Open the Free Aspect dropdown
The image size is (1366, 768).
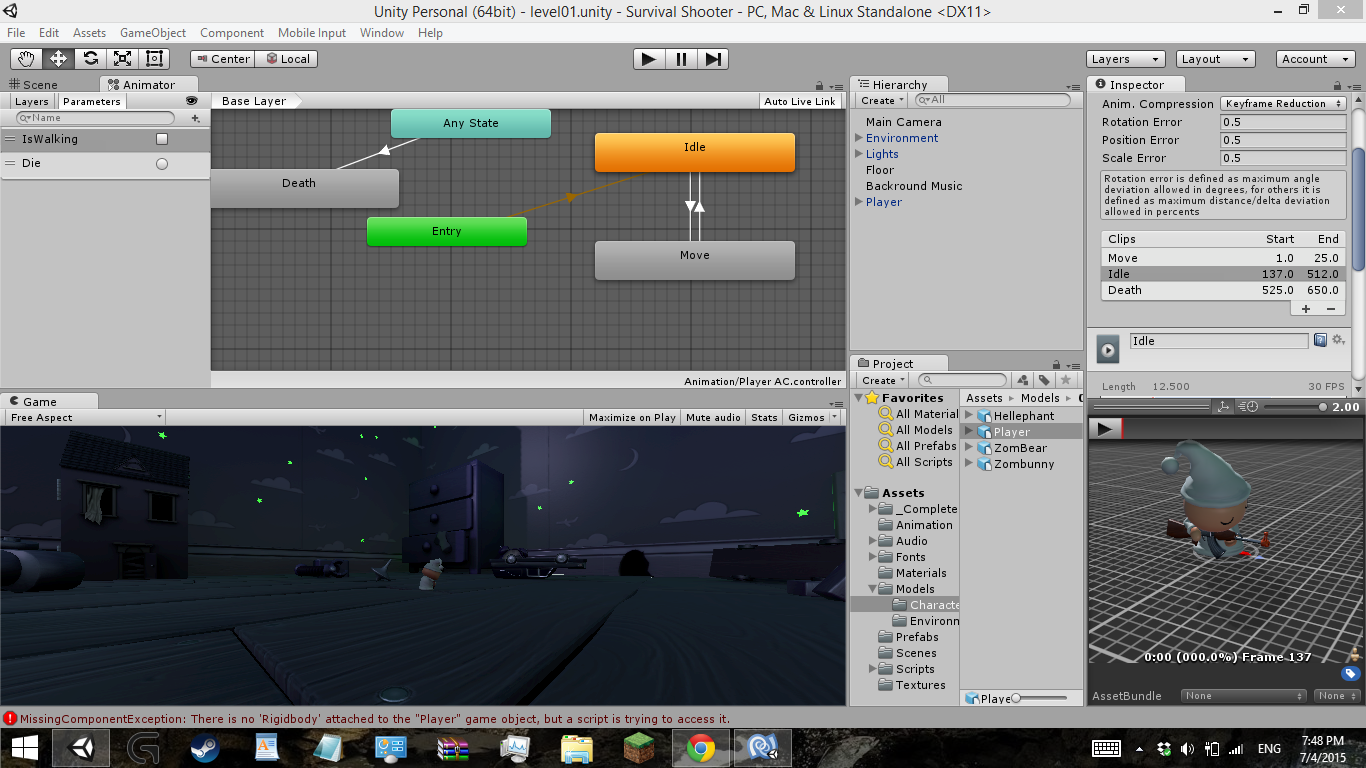click(85, 418)
